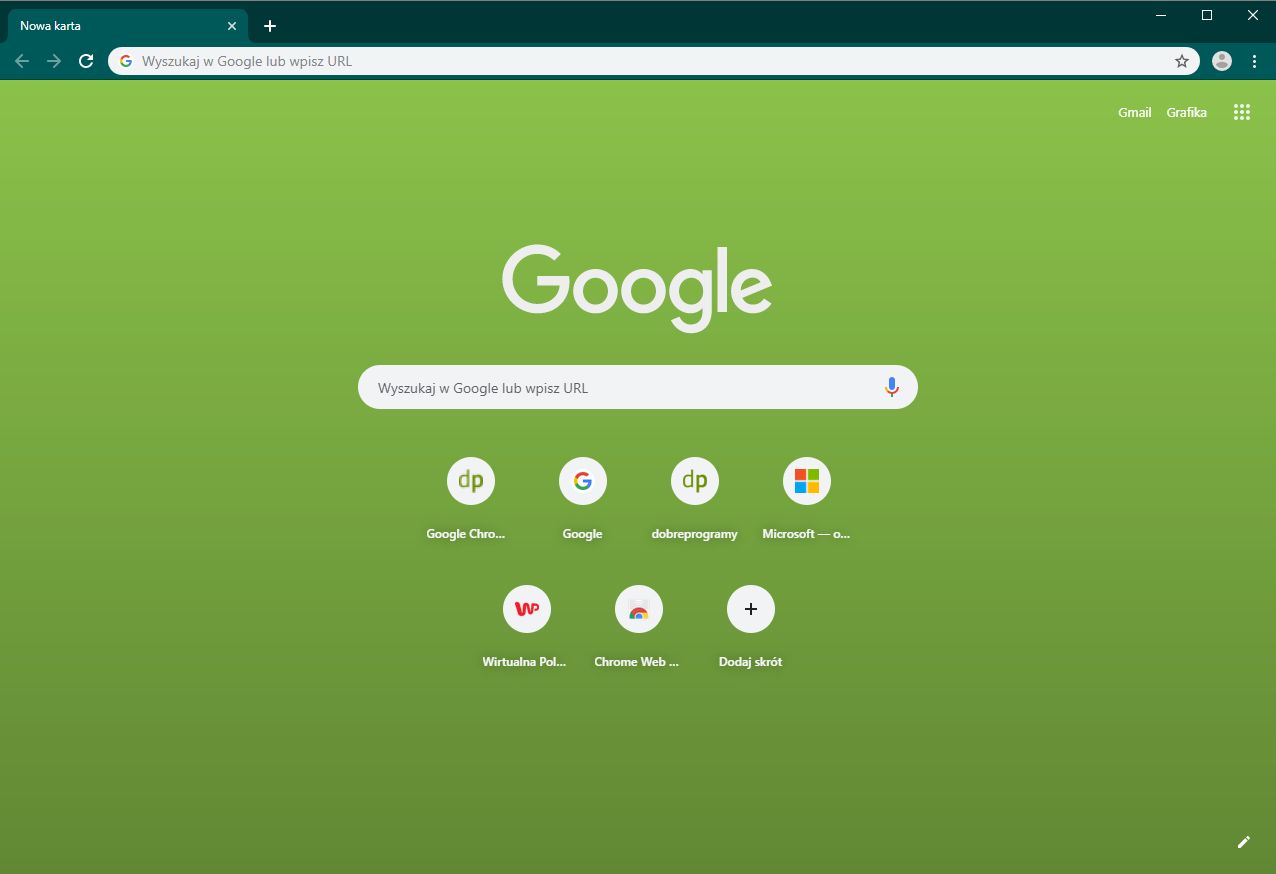Close the Nowa karta tab
This screenshot has height=874, width=1276.
(x=232, y=26)
